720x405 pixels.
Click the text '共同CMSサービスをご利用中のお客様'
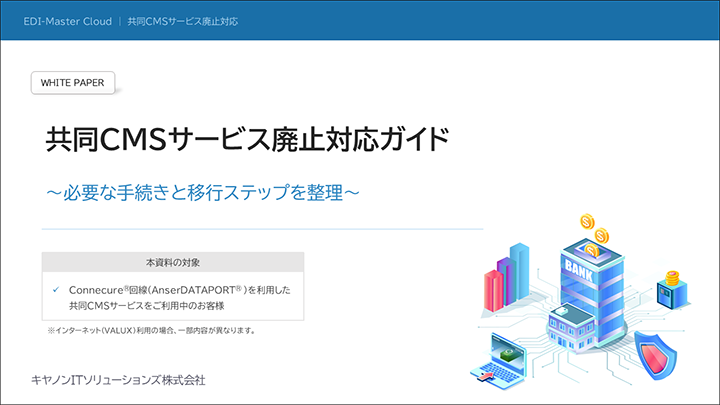(146, 306)
